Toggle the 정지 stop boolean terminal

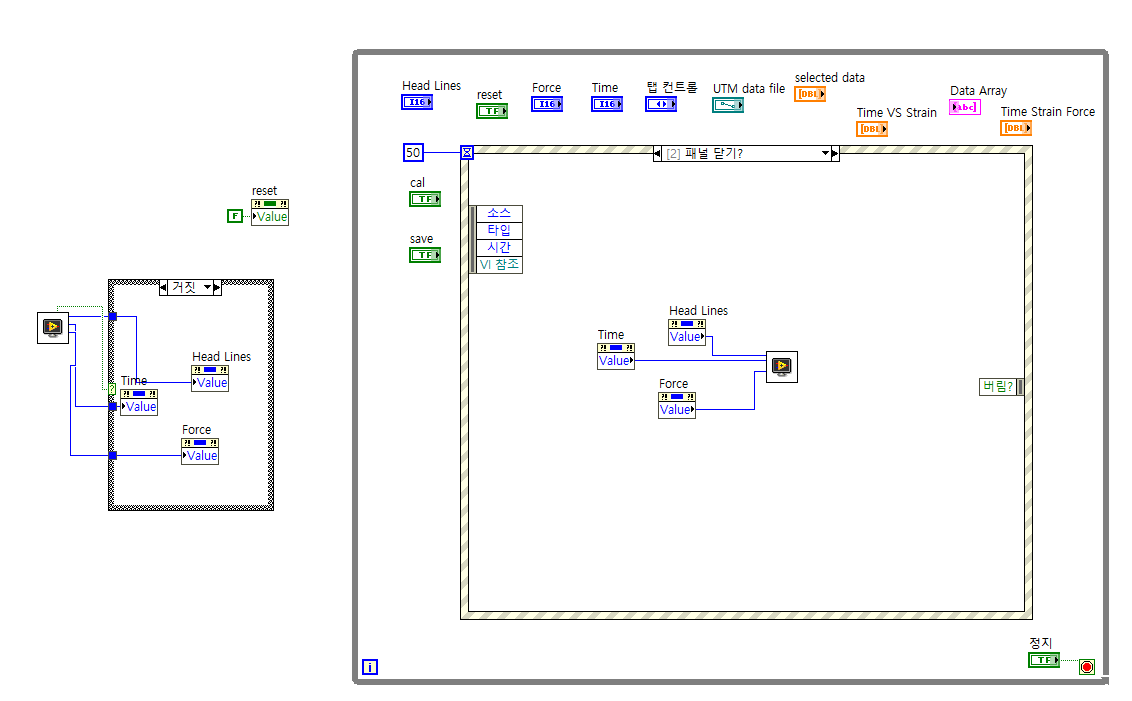point(1043,659)
